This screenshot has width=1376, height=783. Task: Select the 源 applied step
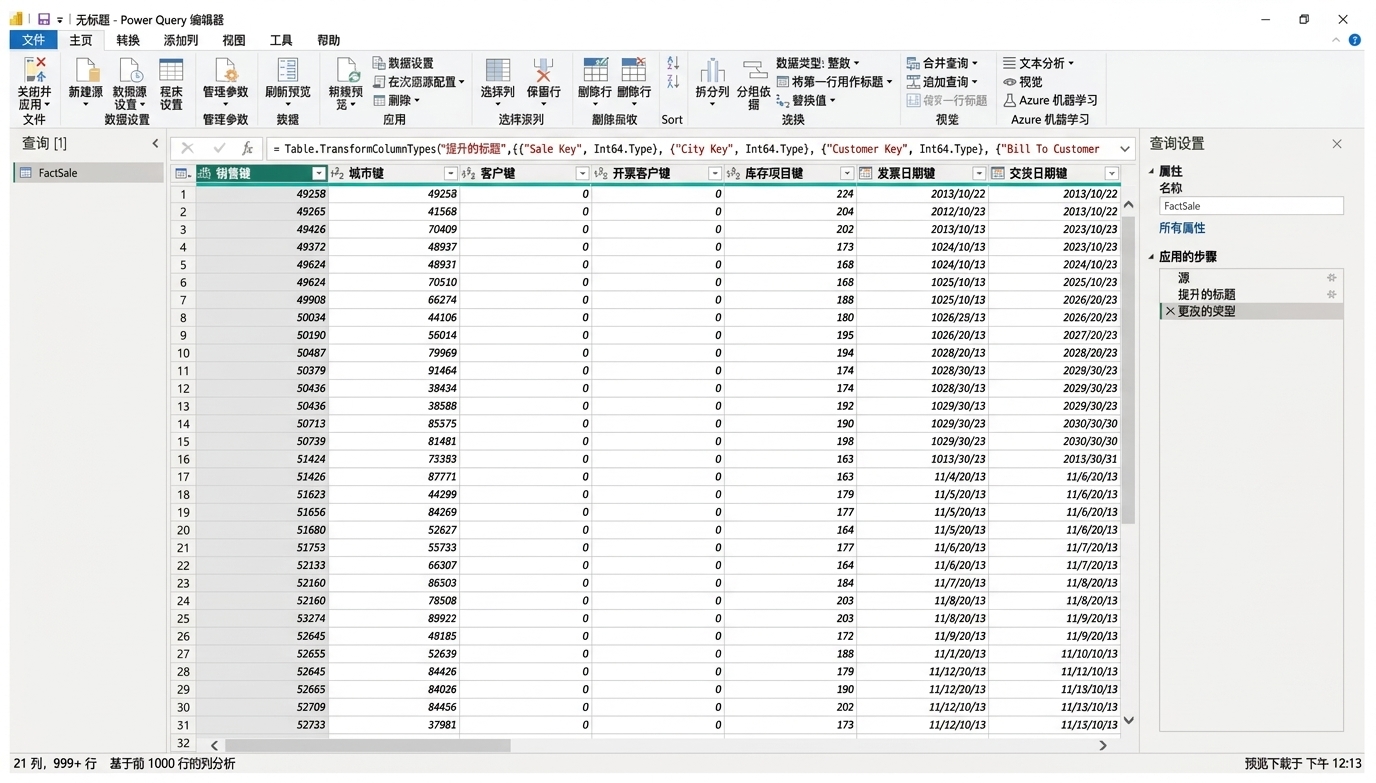[x=1251, y=278]
